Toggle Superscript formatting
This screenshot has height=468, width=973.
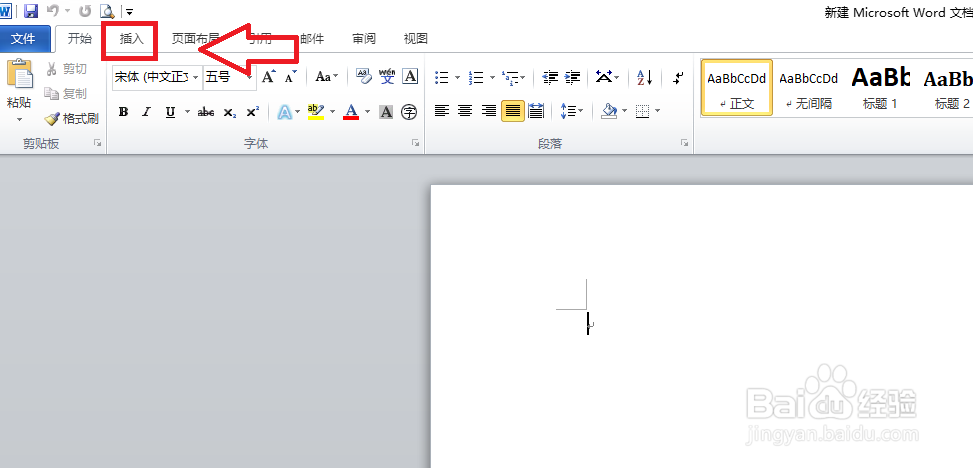253,112
